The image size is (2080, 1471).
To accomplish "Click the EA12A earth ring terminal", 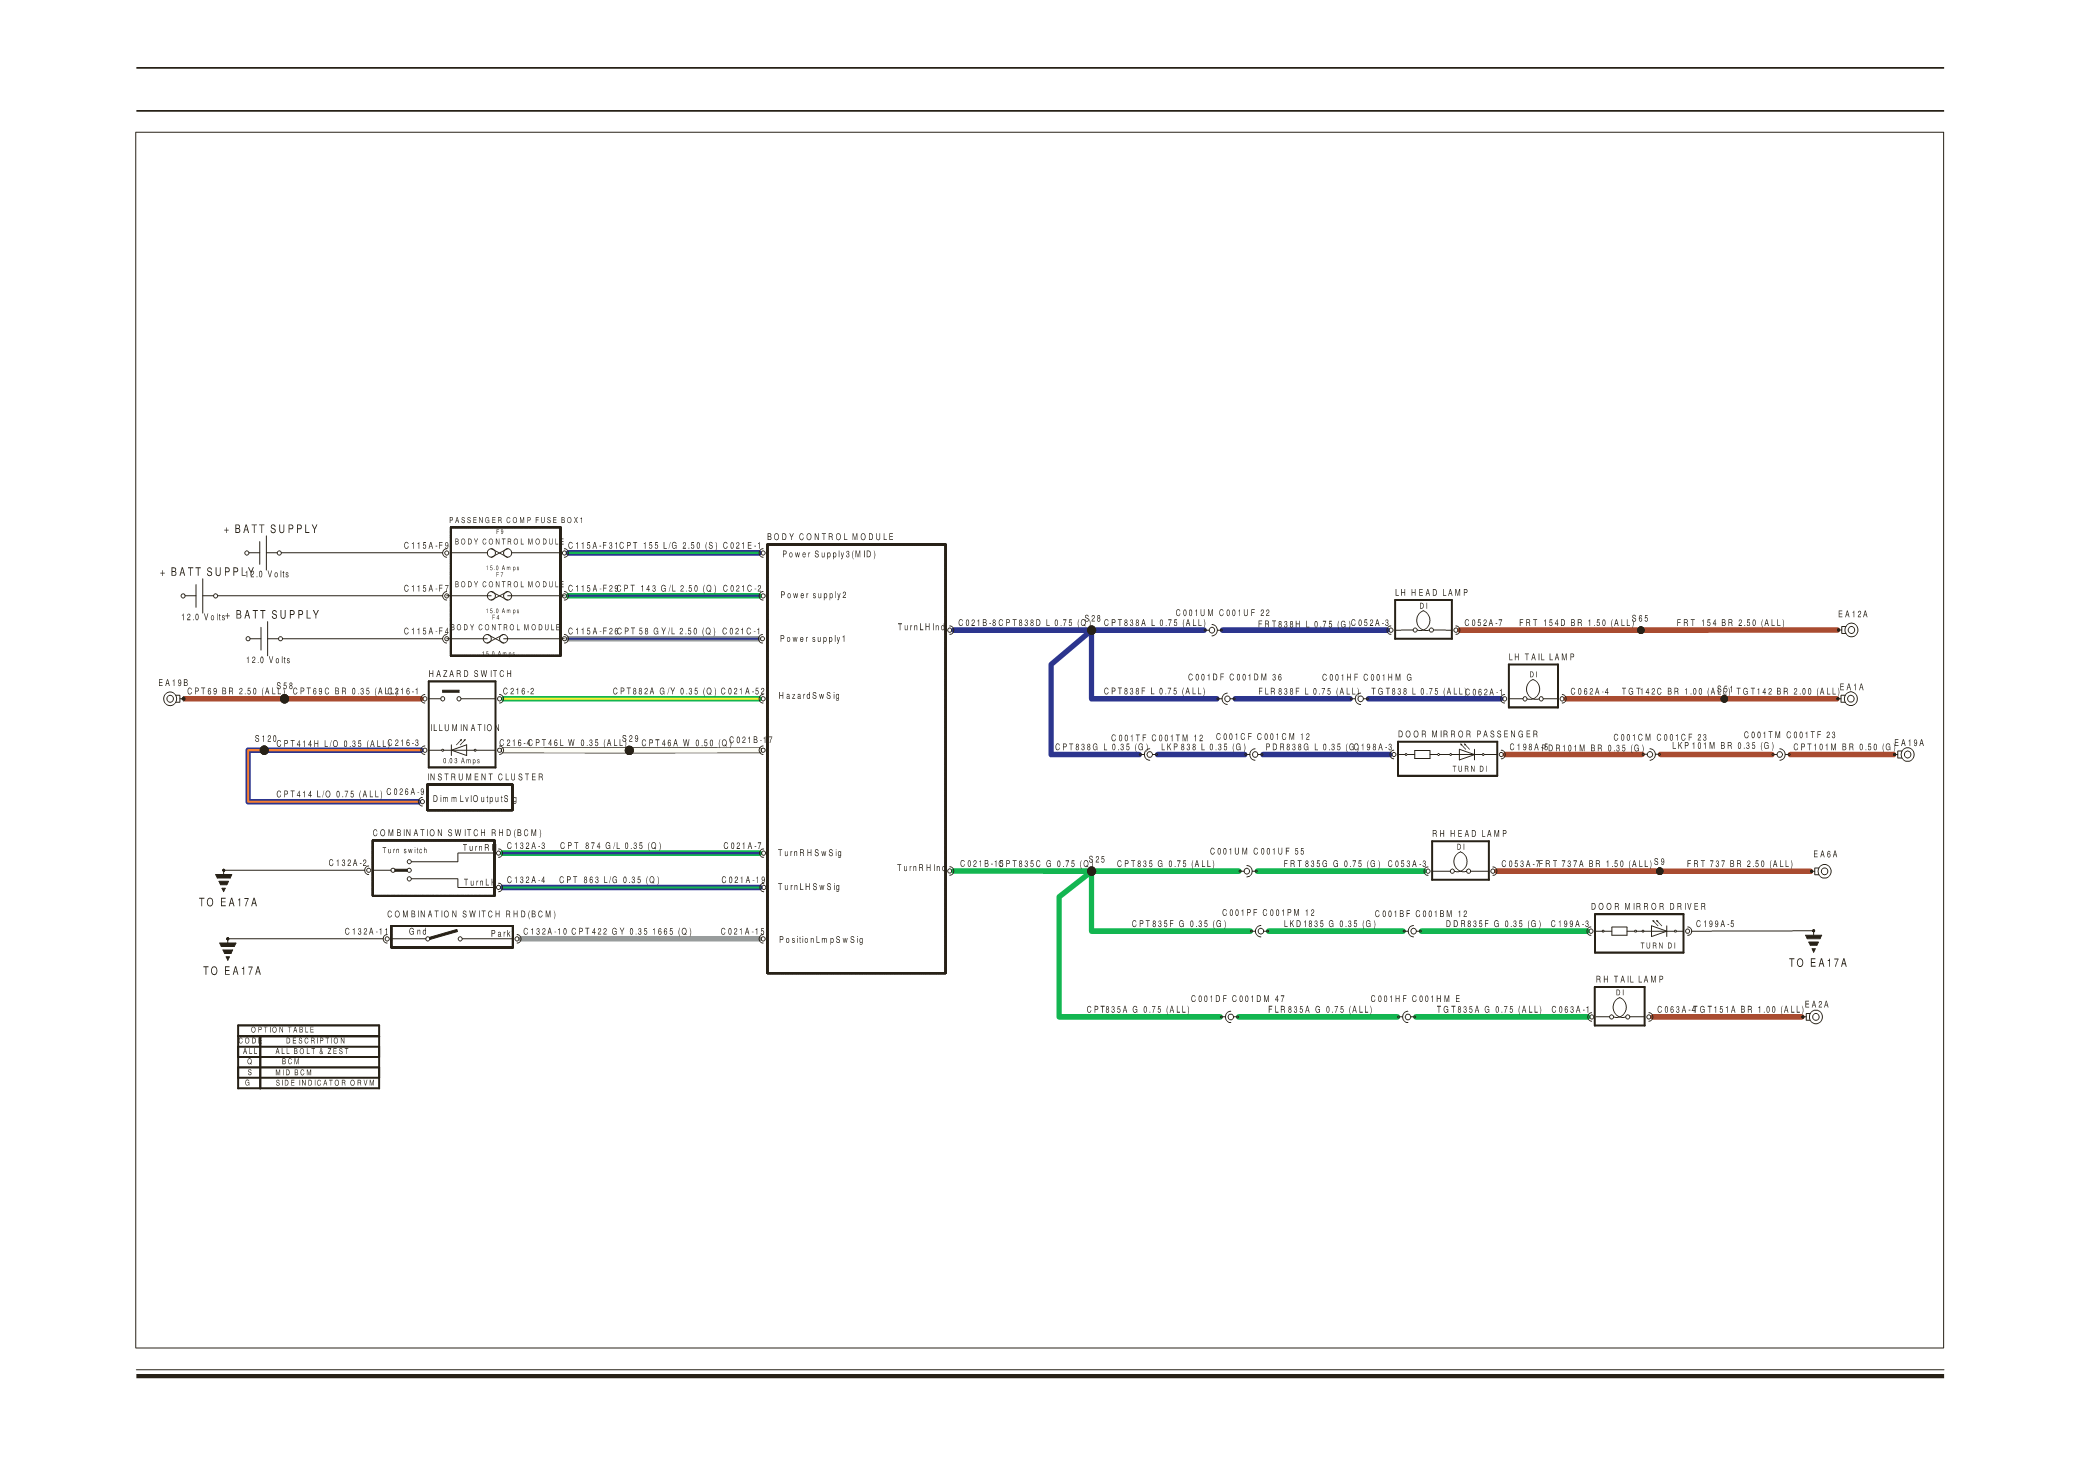I will click(x=1850, y=630).
